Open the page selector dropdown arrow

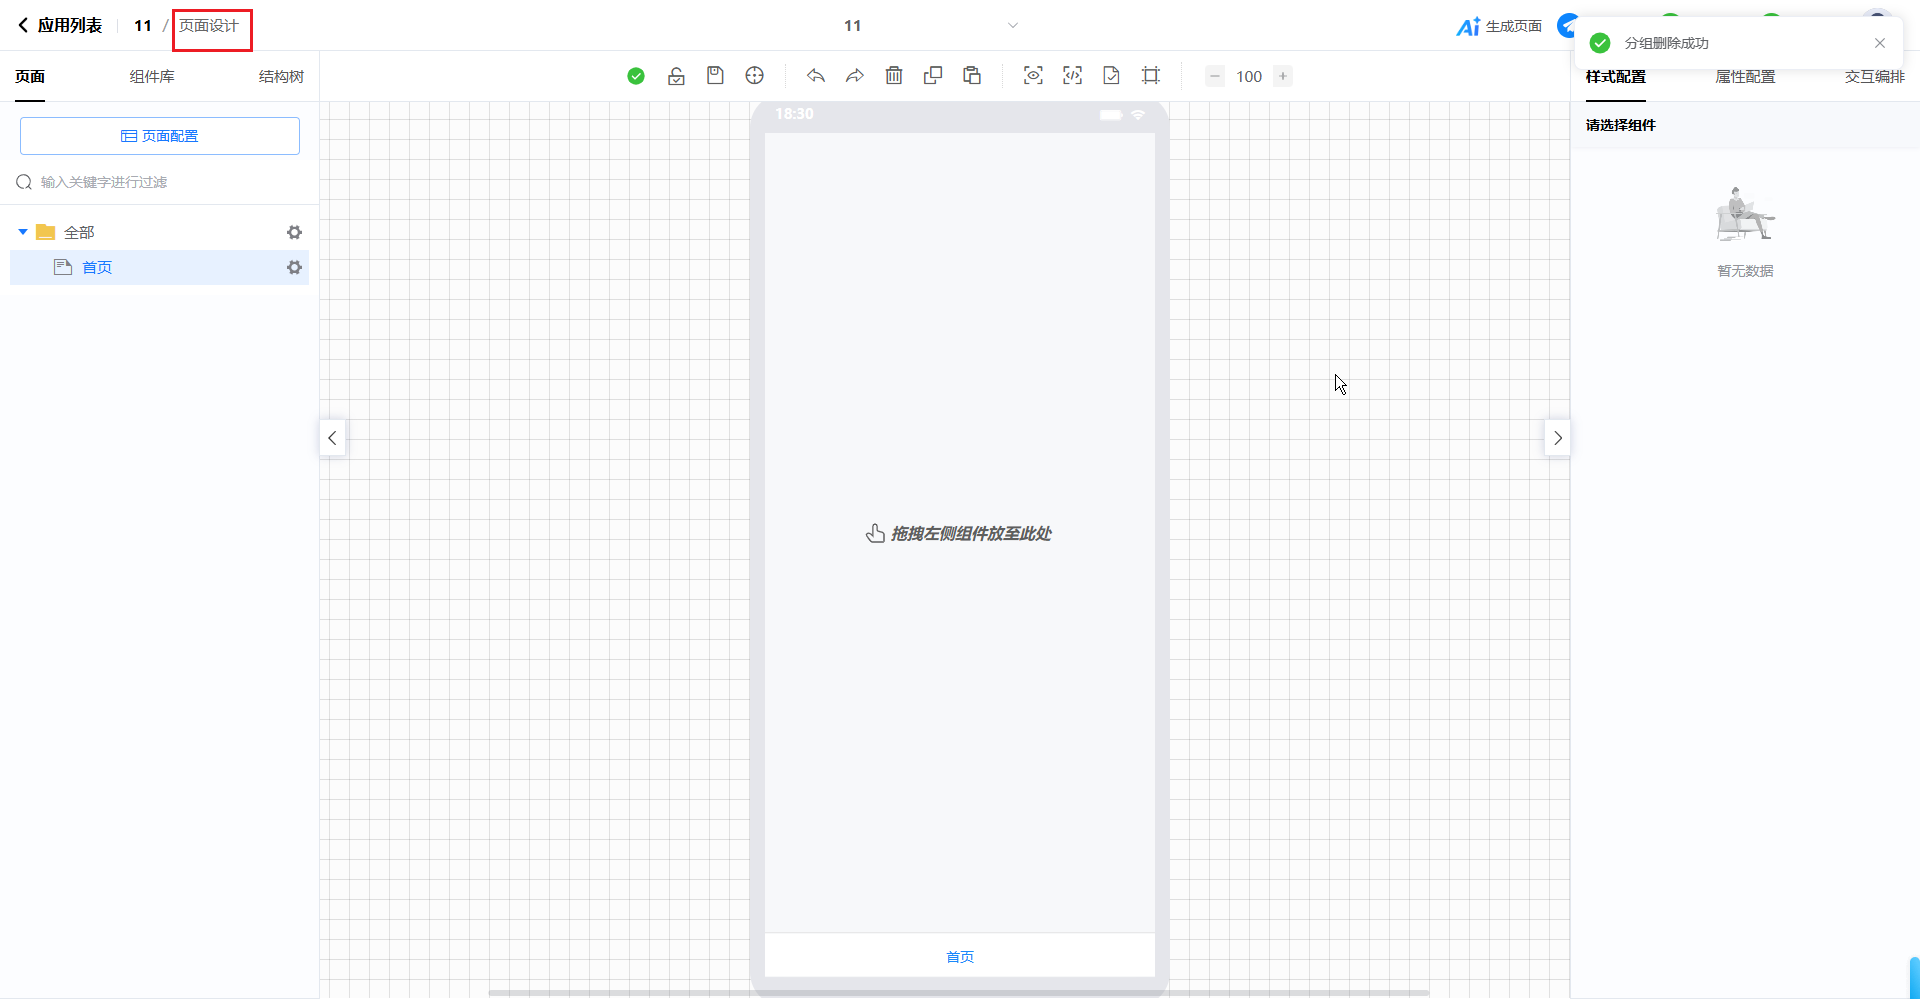point(1012,26)
